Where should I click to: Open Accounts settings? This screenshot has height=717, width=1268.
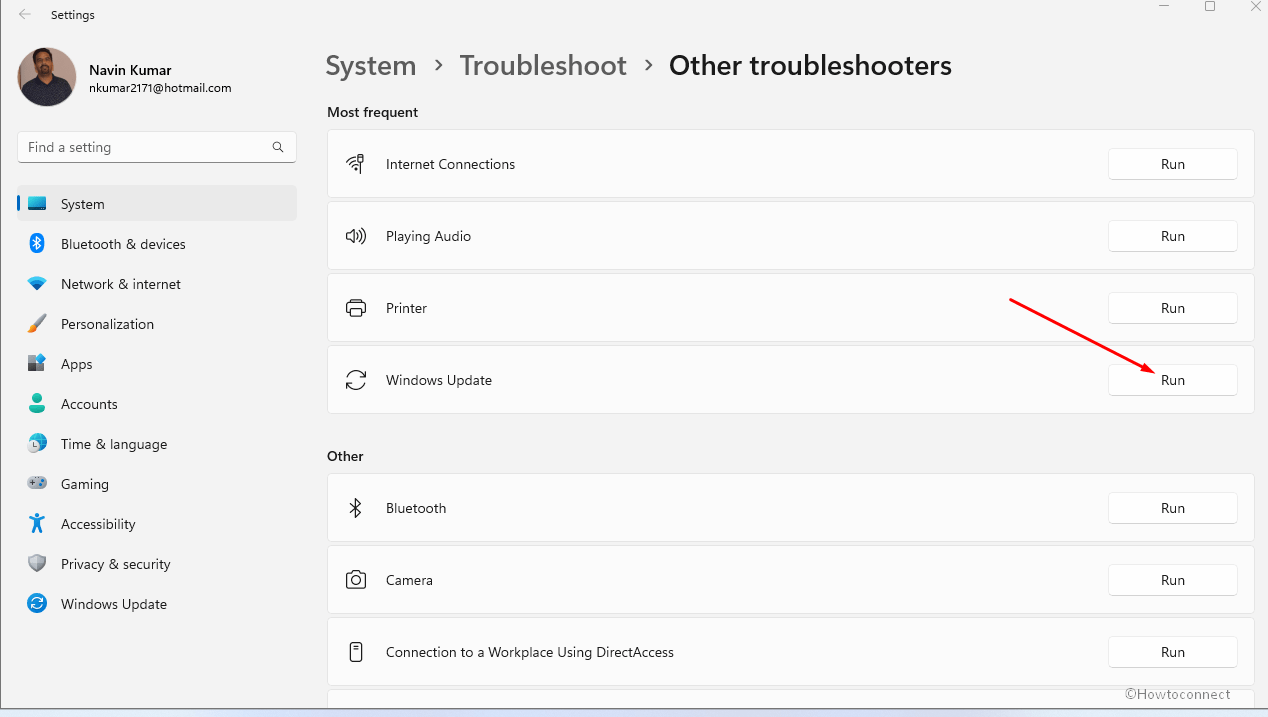(157, 404)
